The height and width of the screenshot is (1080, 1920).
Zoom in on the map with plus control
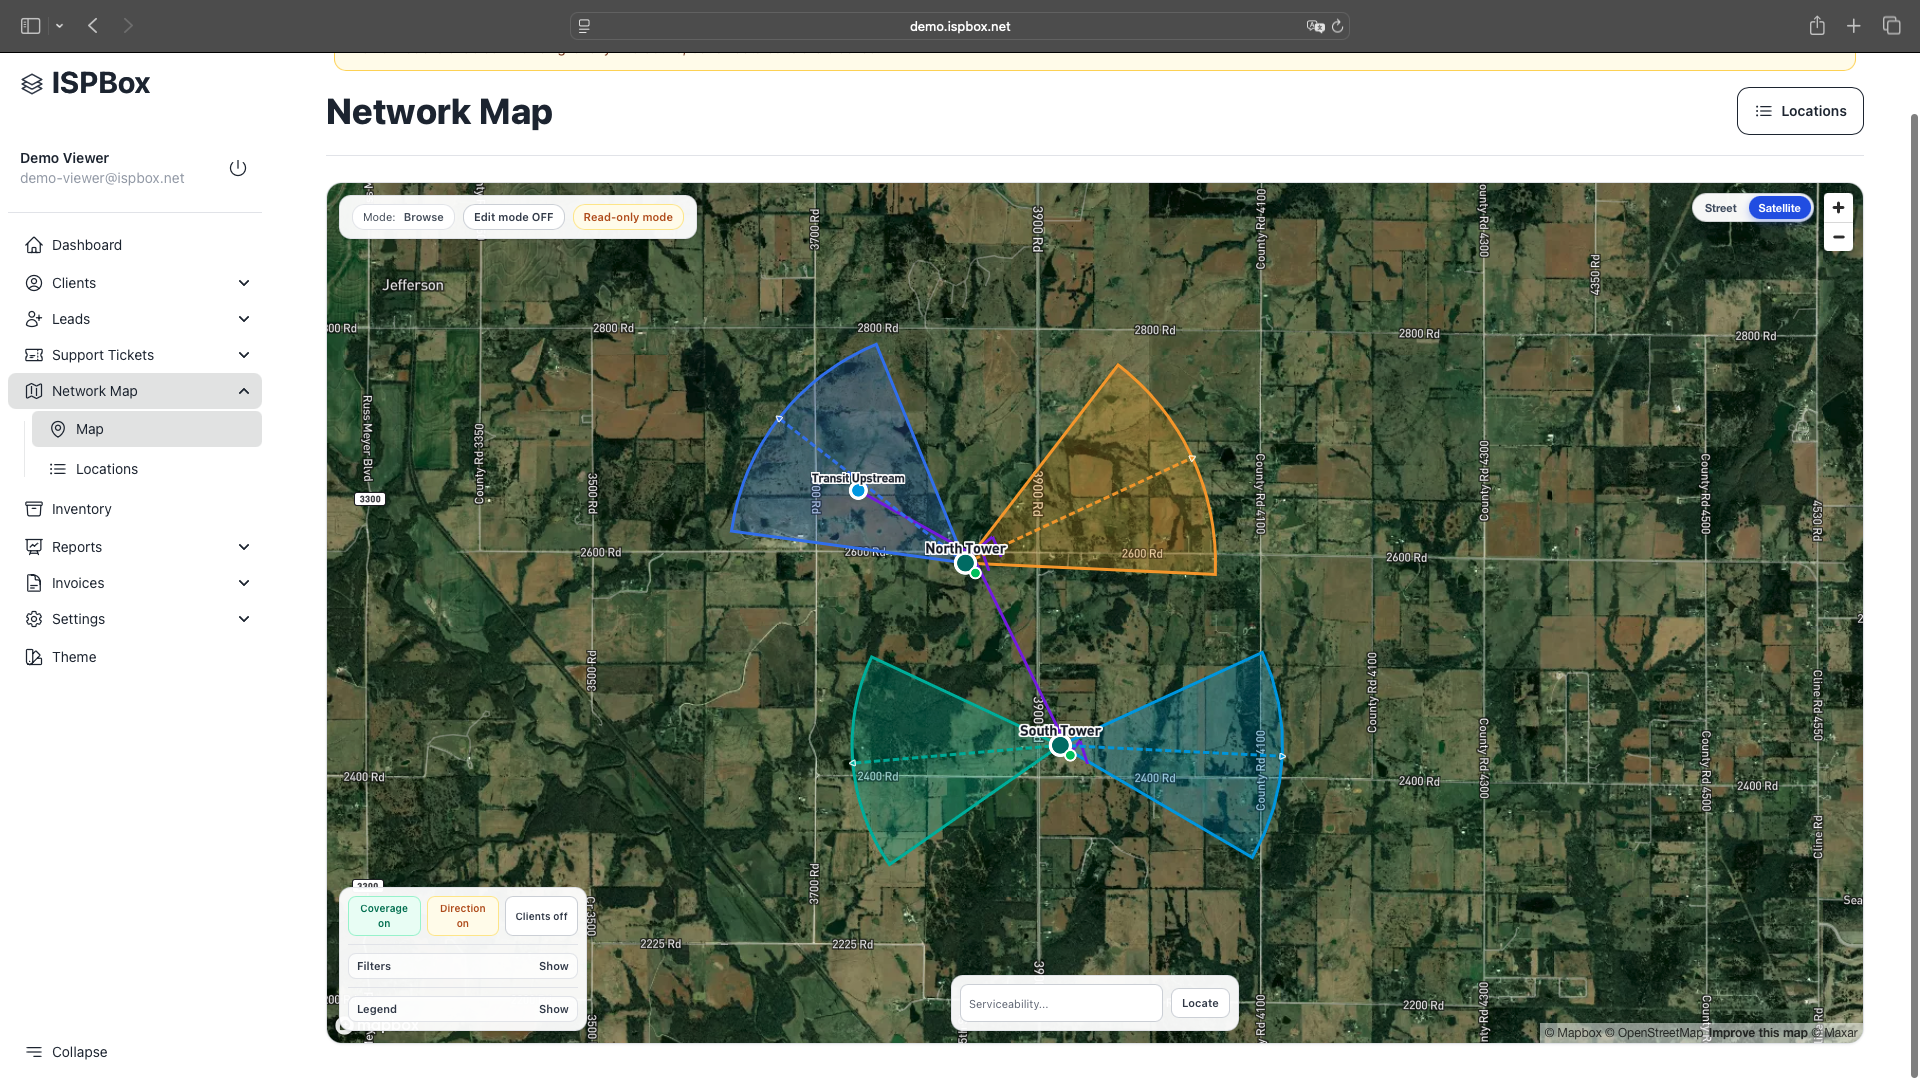(x=1839, y=207)
